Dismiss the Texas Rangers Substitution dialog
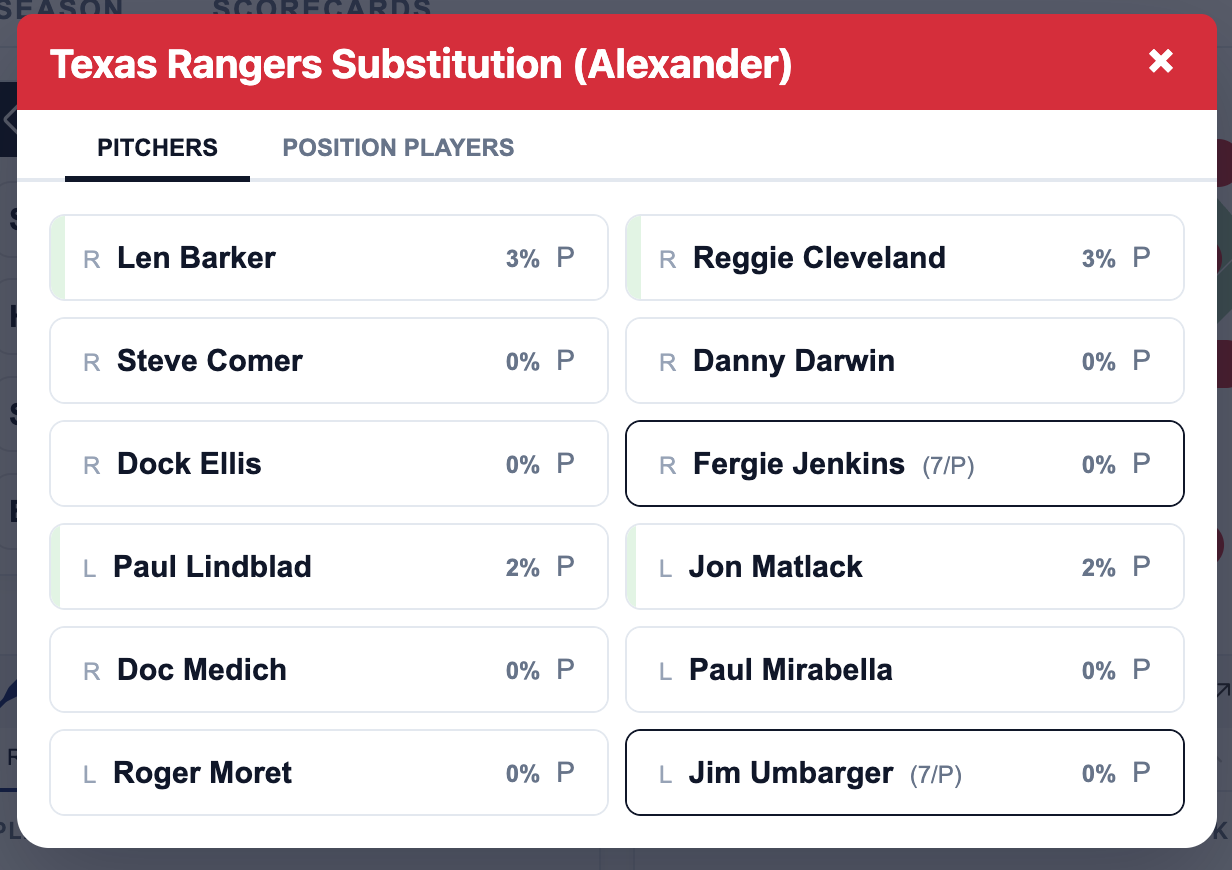Viewport: 1232px width, 870px height. coord(1161,62)
